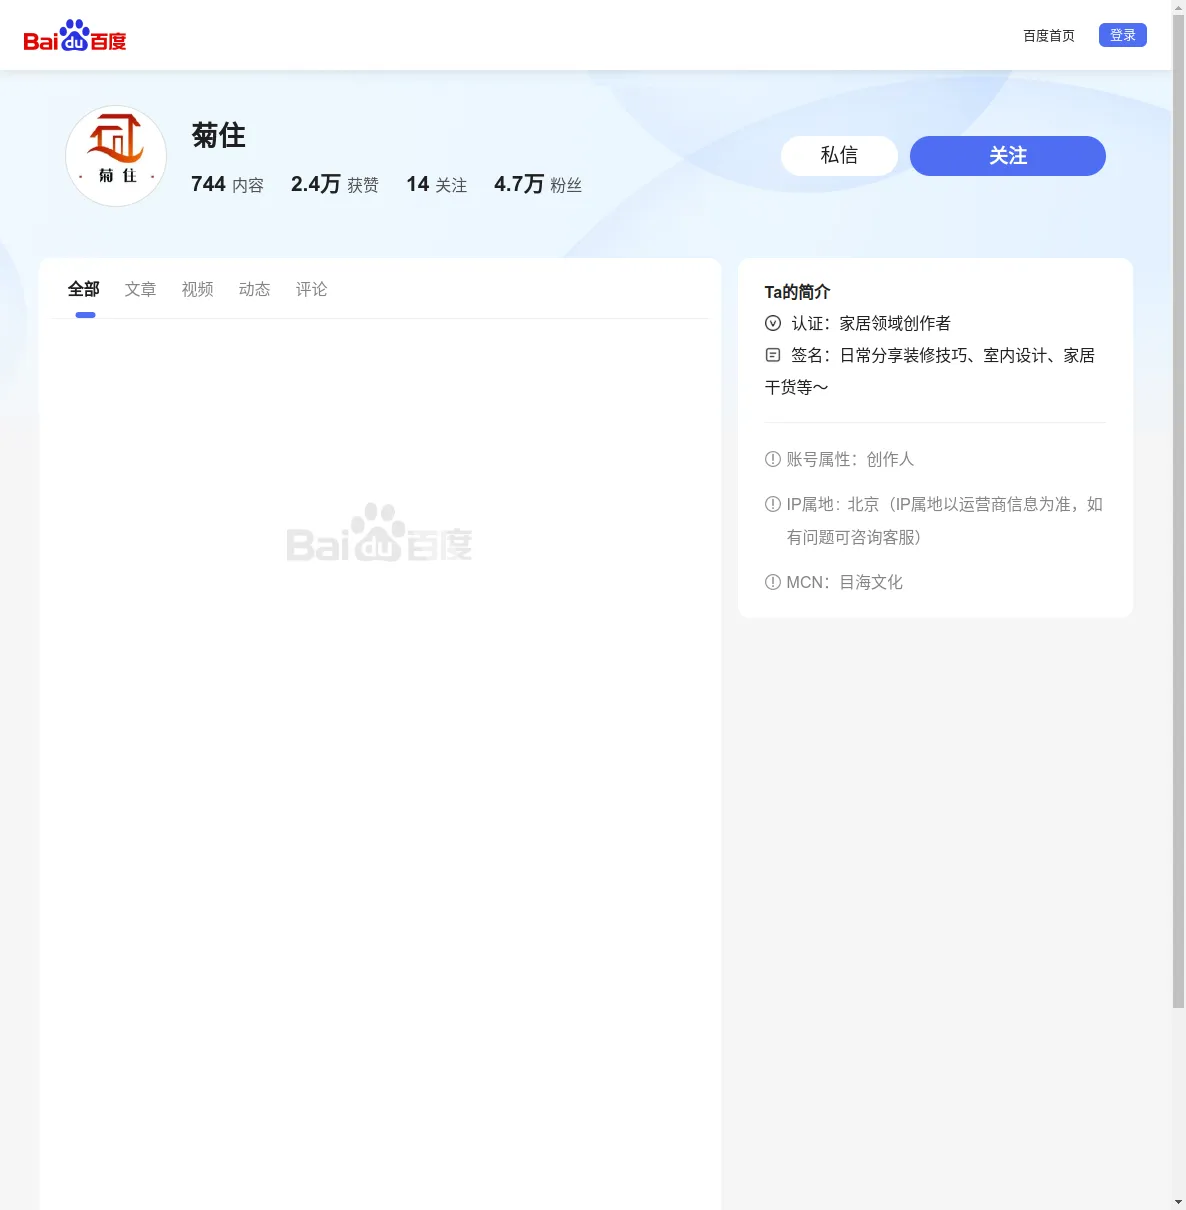Click the Baidu logo in the header

[x=75, y=36]
